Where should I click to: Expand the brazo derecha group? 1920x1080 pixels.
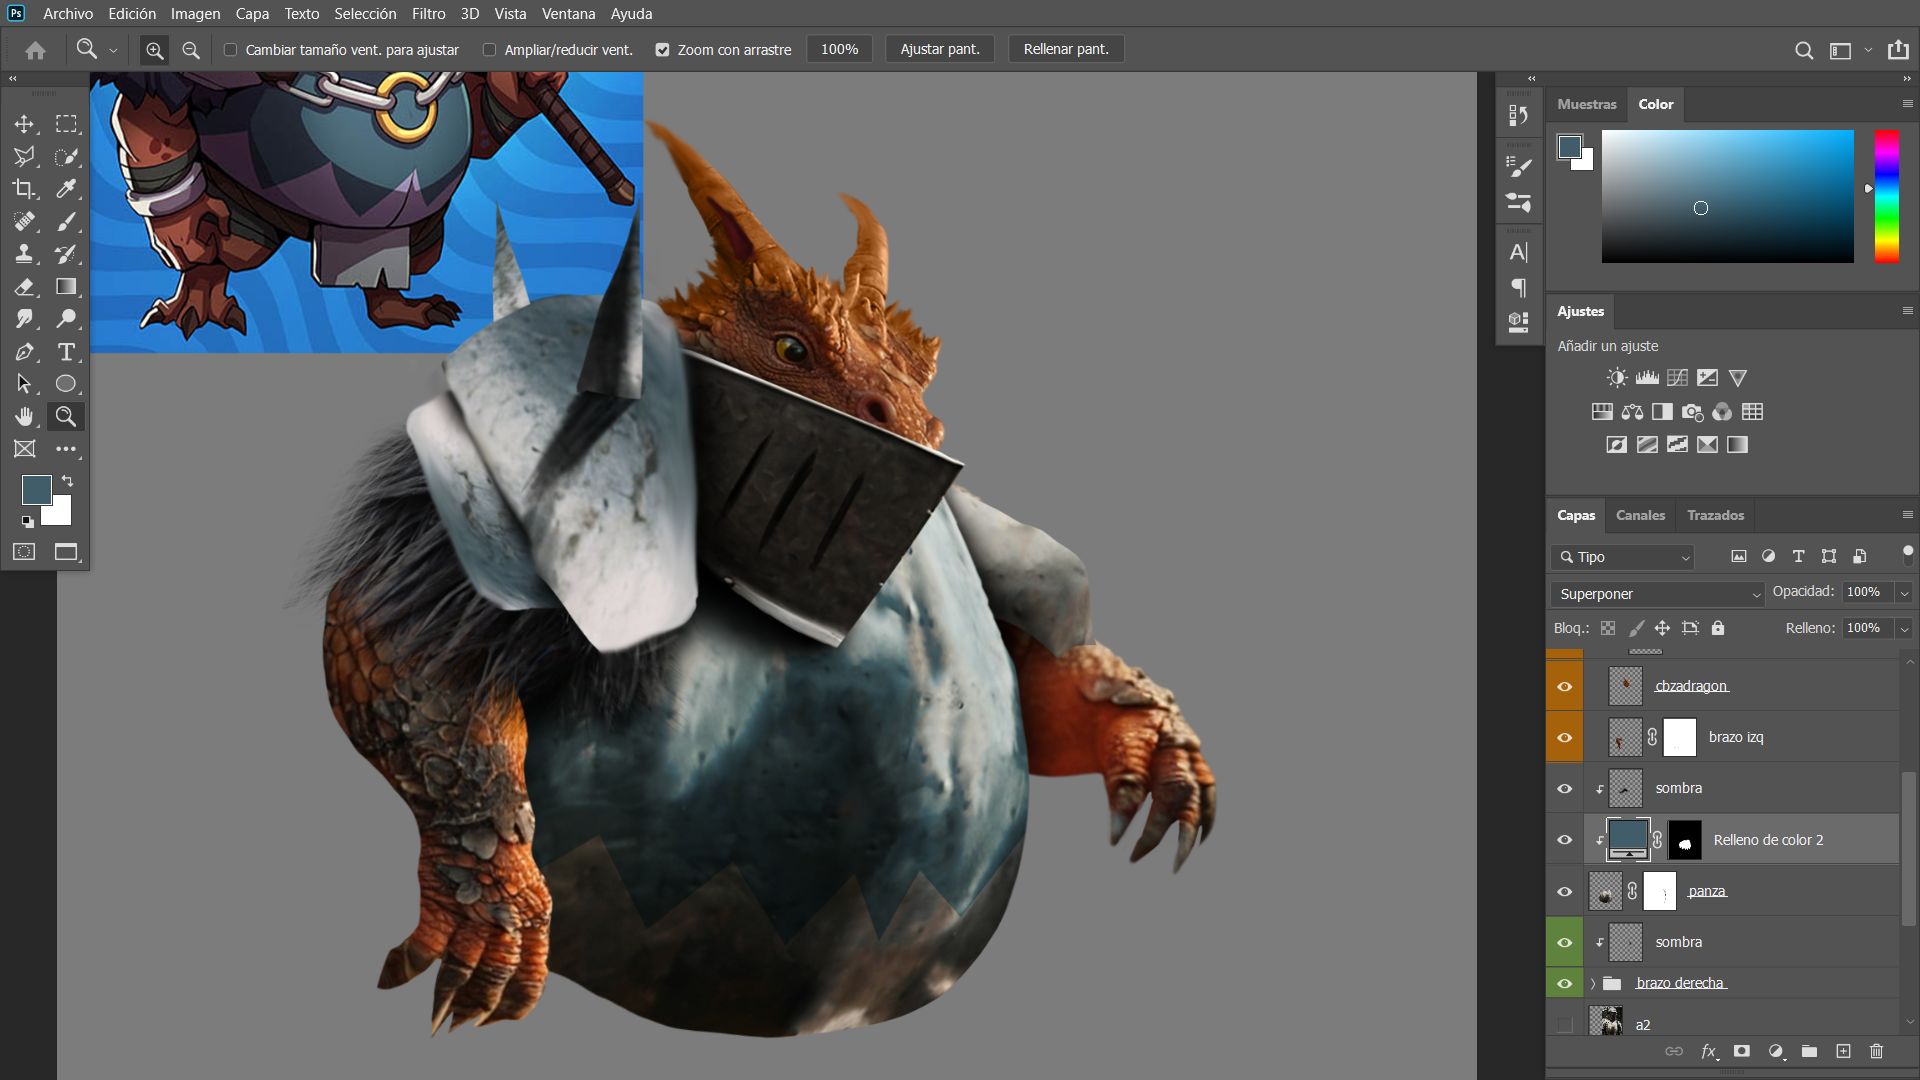pos(1592,984)
